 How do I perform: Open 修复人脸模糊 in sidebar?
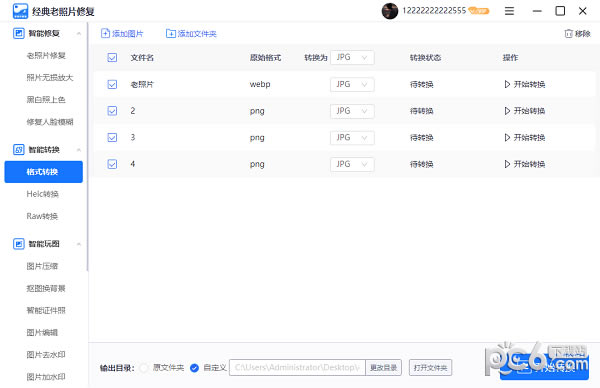[50, 122]
